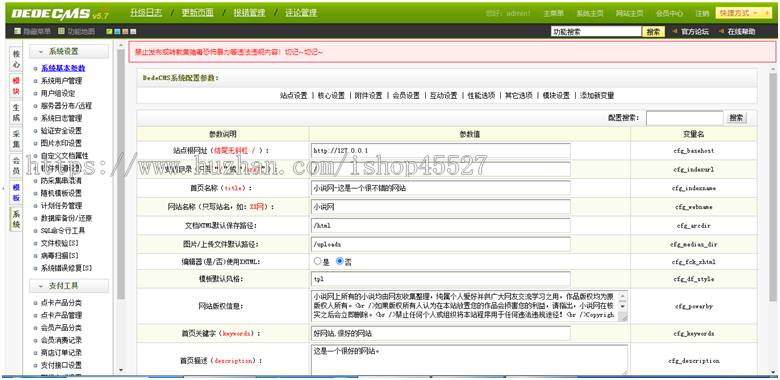Click the 首页关键字 keywords input field
The width and height of the screenshot is (780, 380).
pos(441,333)
